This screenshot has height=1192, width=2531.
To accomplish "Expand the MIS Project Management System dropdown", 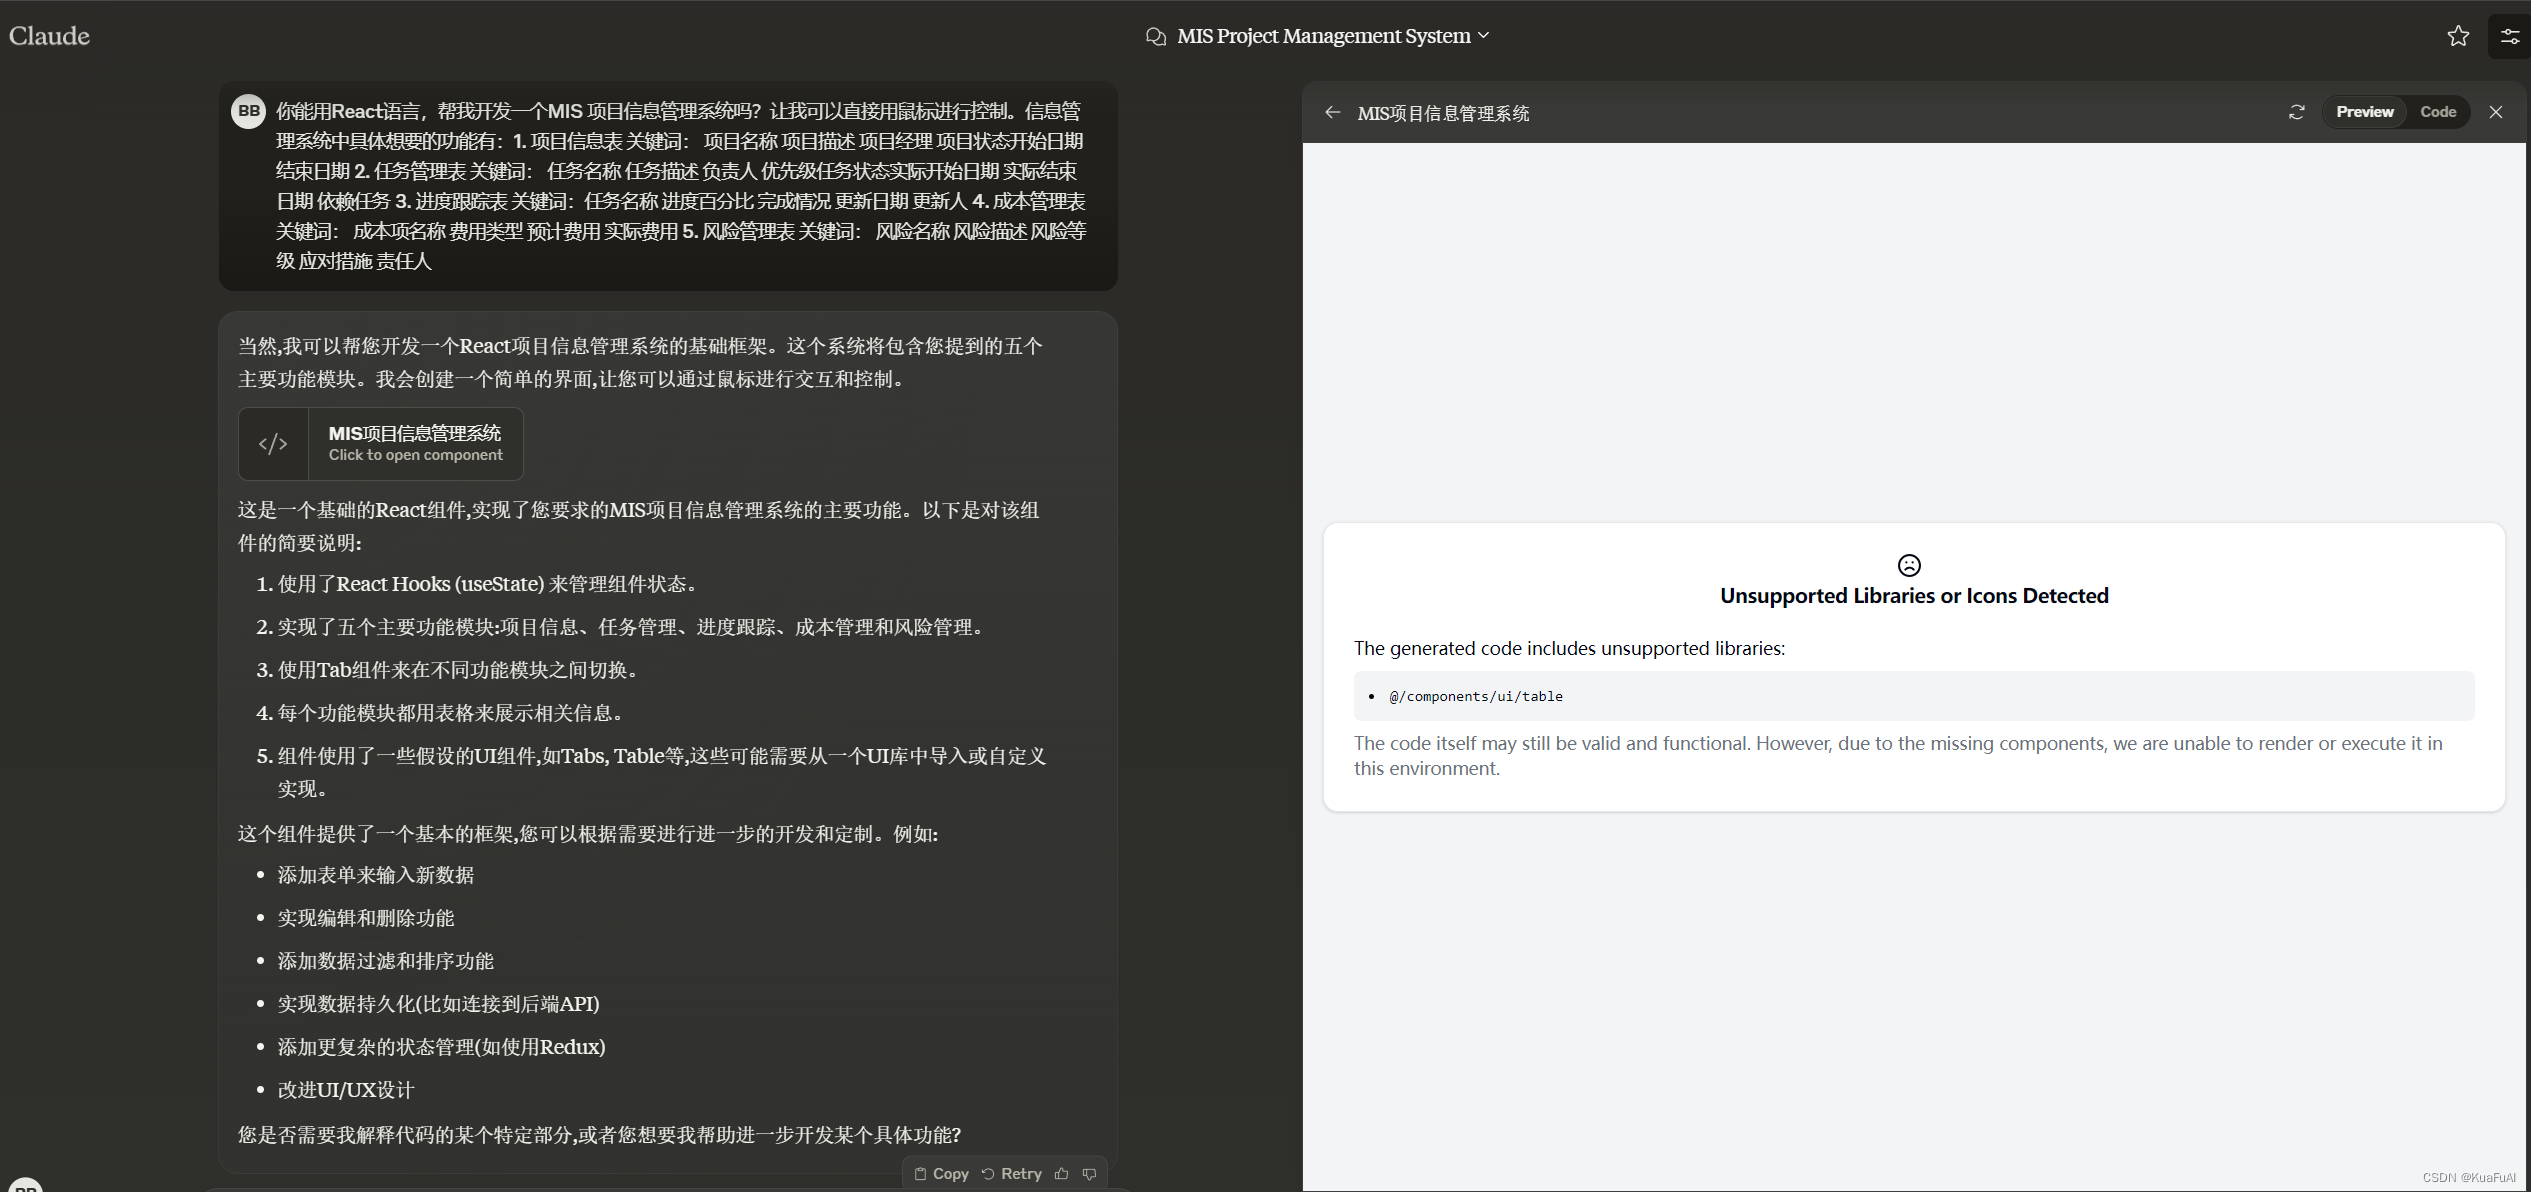I will (x=1484, y=35).
